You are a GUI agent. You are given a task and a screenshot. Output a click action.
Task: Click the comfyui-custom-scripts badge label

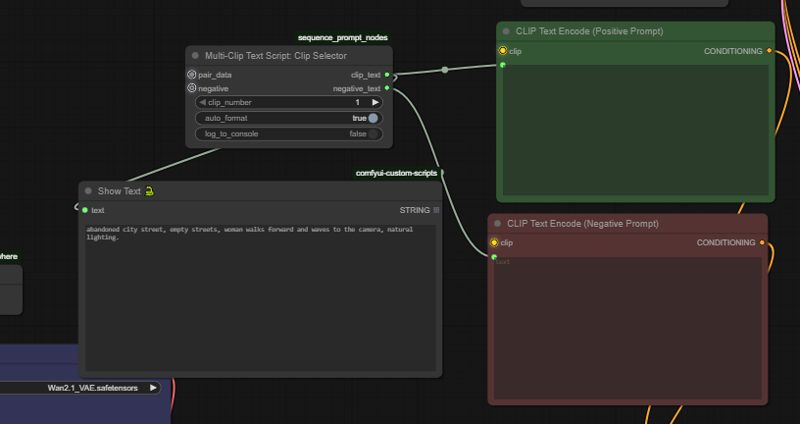397,173
